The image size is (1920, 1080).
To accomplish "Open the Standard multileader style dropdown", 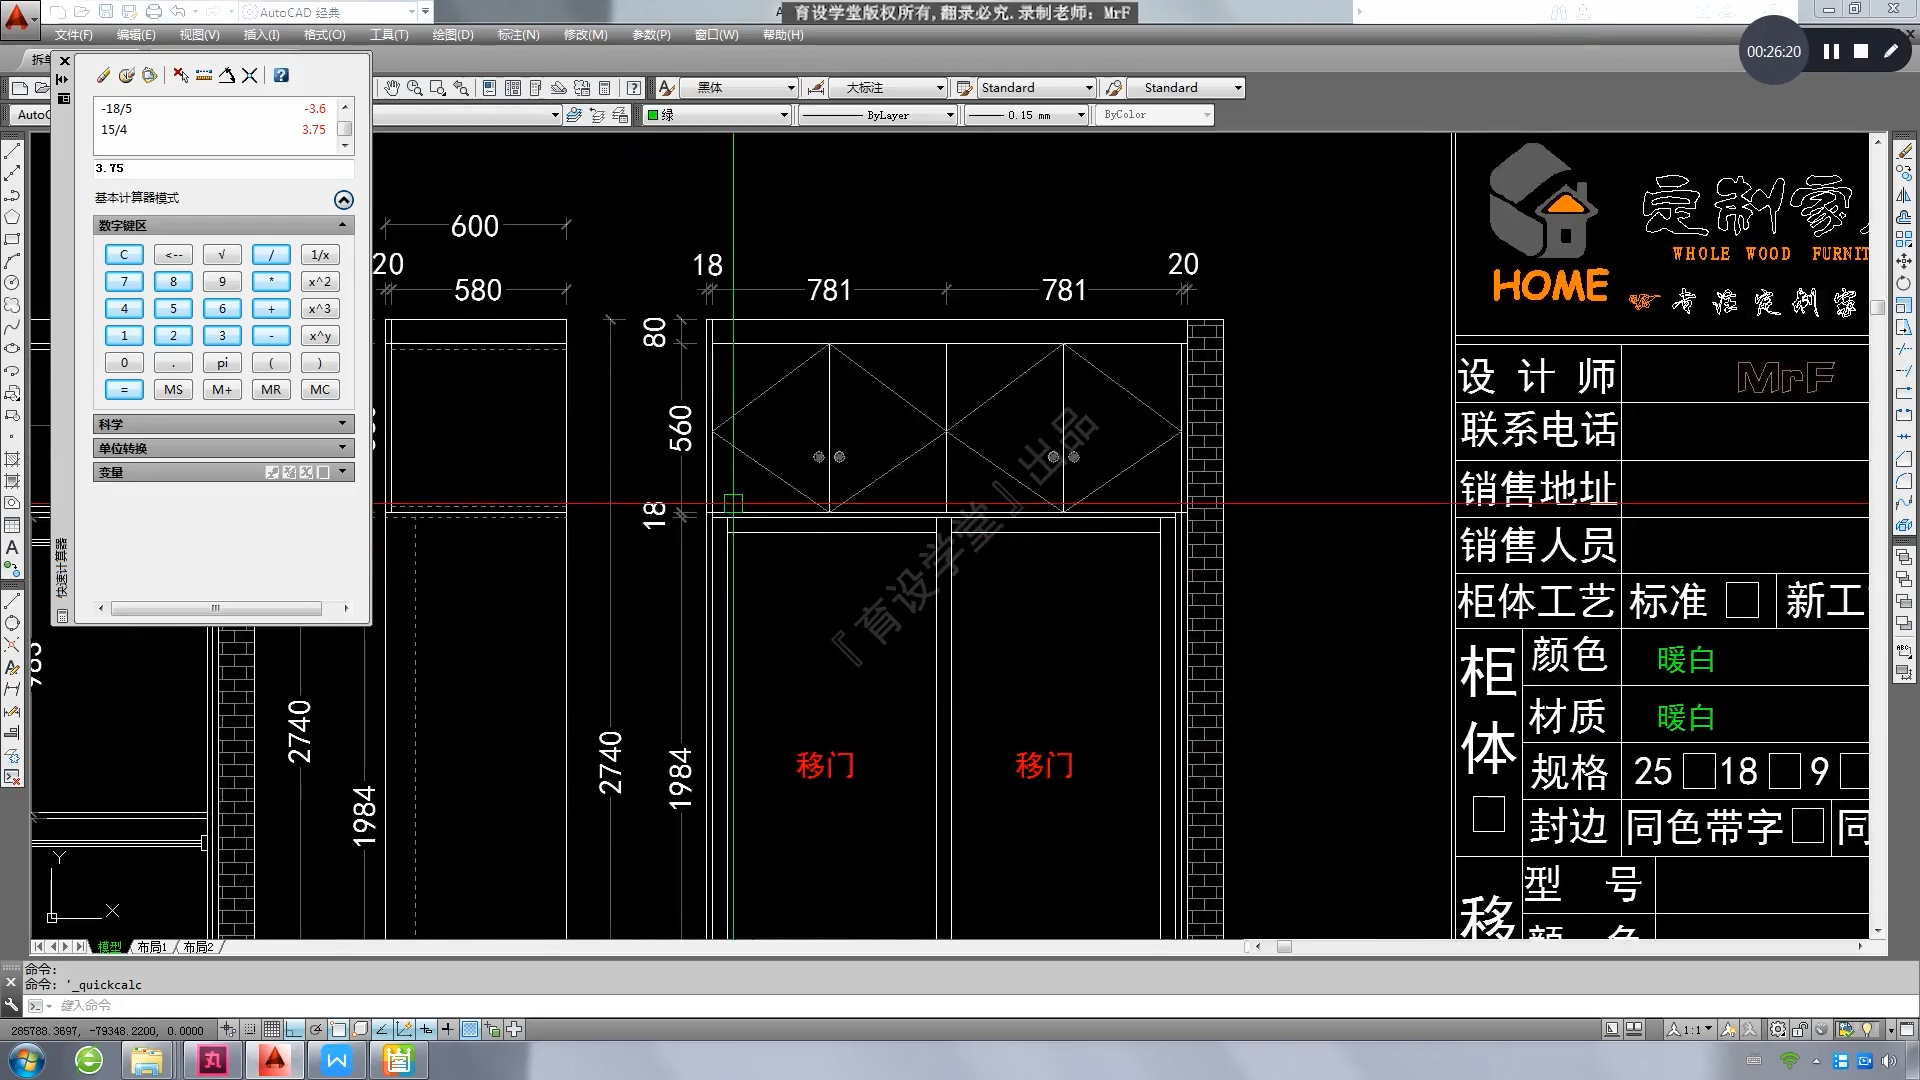I will click(1238, 88).
